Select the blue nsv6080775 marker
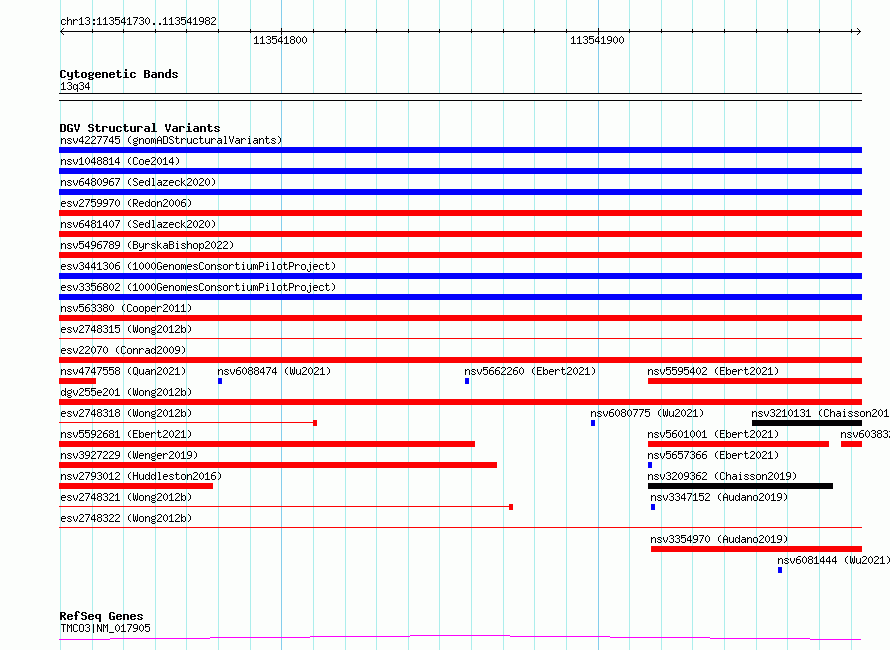This screenshot has width=890, height=650. pos(593,423)
